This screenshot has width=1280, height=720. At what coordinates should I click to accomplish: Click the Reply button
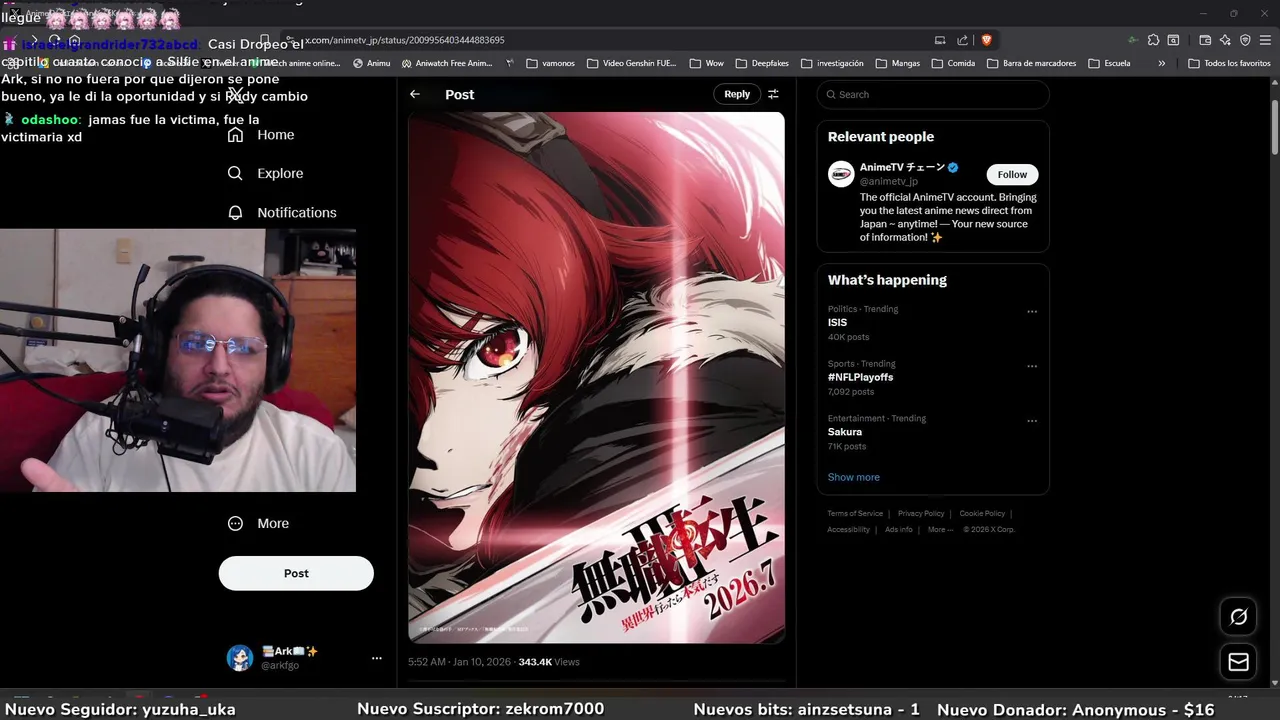pyautogui.click(x=737, y=94)
